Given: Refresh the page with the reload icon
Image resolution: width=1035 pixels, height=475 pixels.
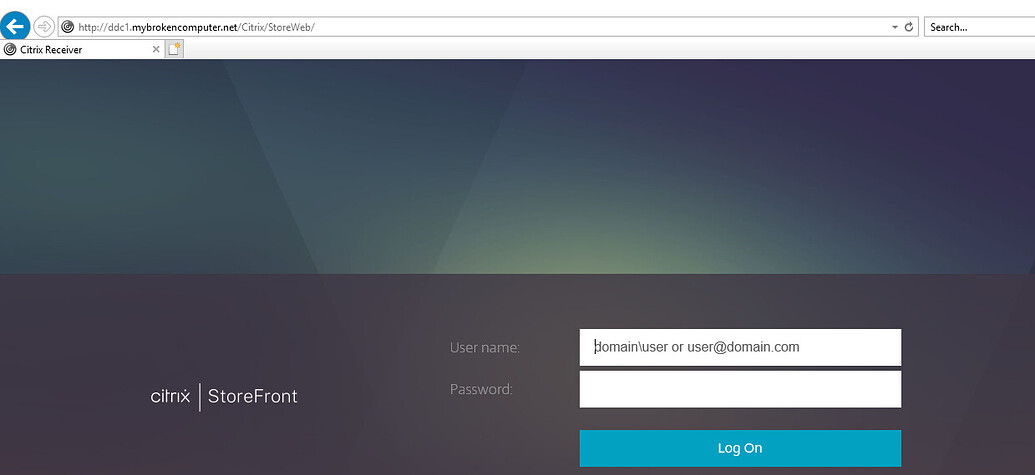Looking at the screenshot, I should click(x=909, y=28).
